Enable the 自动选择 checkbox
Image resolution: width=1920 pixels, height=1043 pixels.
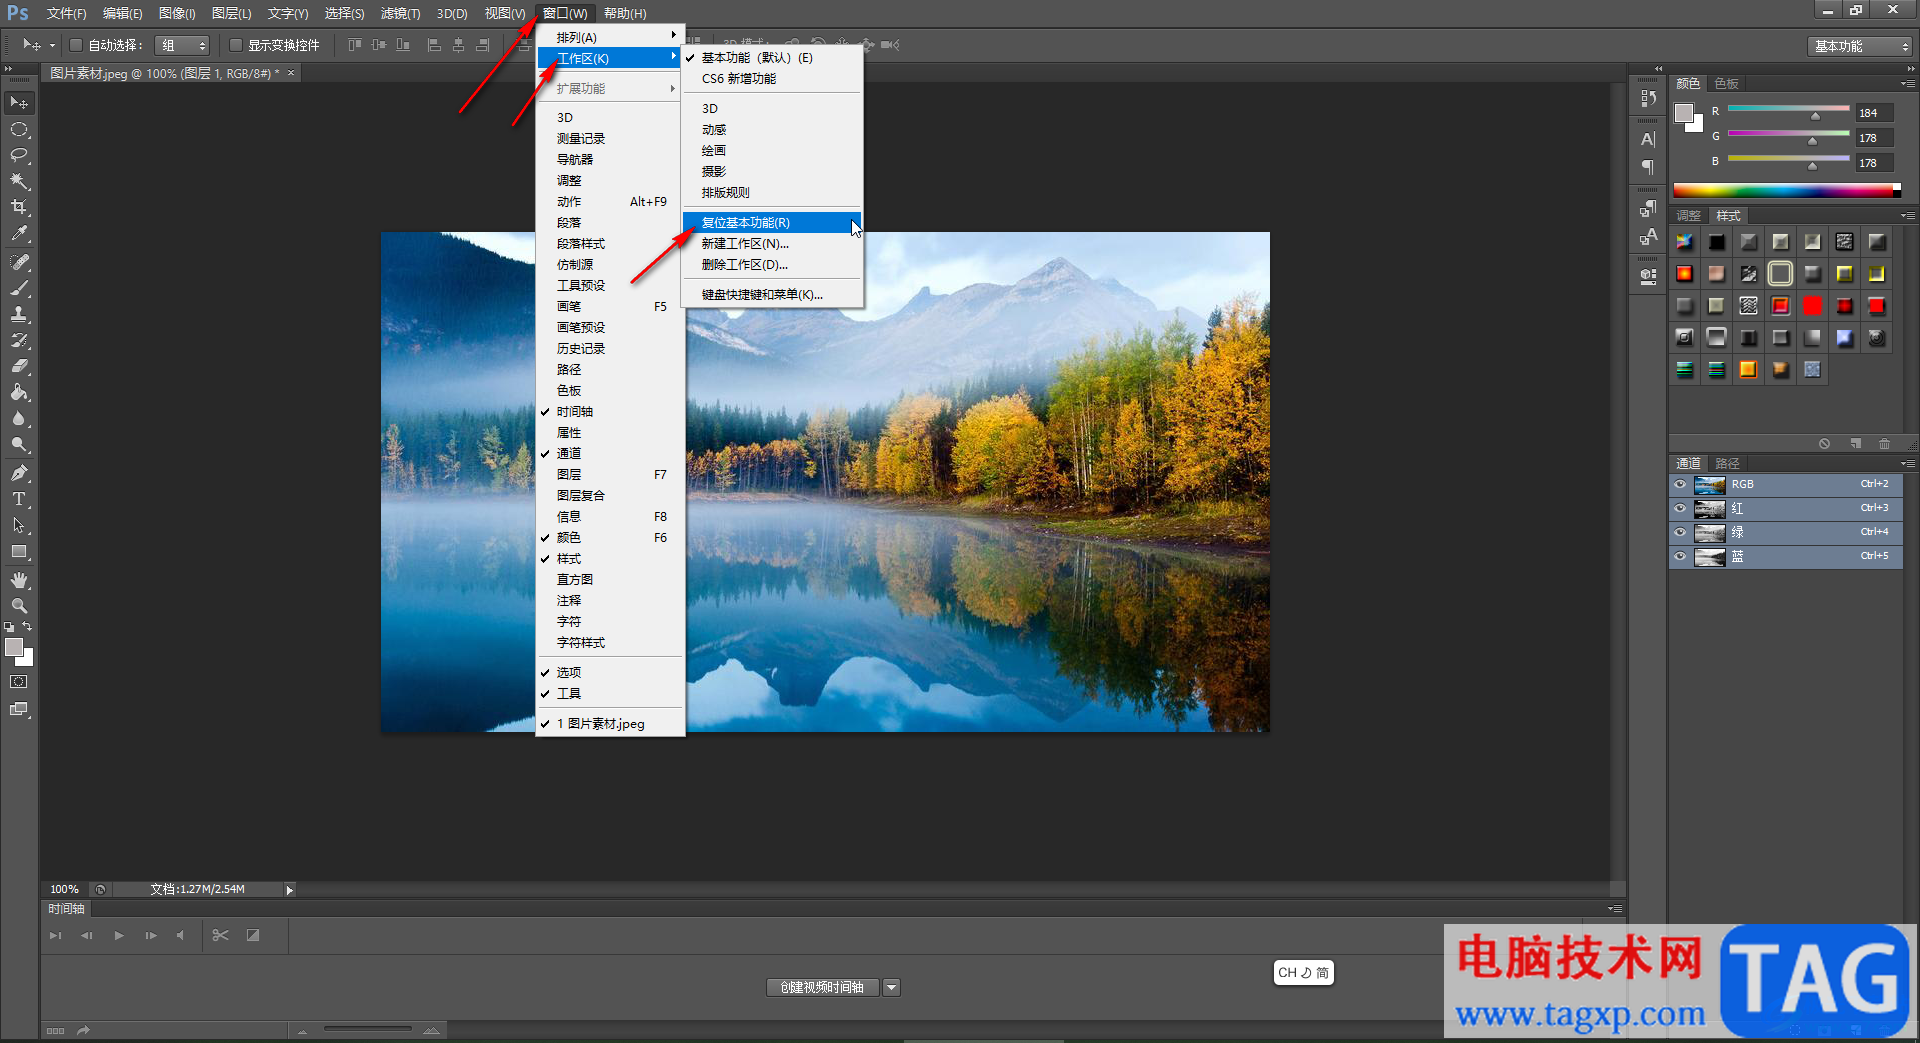tap(75, 45)
